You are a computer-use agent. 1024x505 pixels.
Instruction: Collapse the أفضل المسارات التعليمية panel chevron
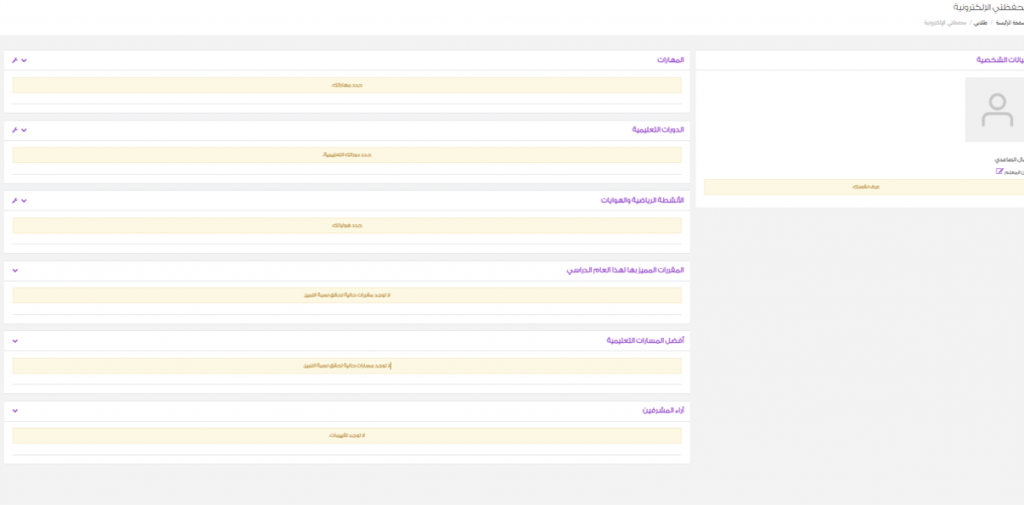(15, 340)
